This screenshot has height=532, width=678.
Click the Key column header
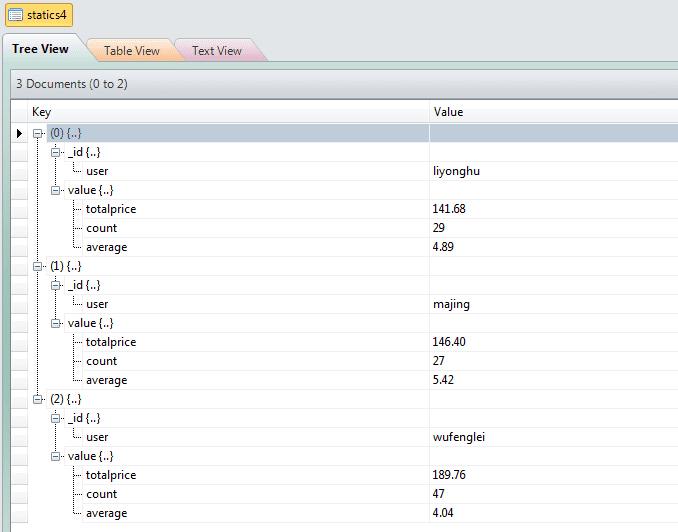click(228, 112)
